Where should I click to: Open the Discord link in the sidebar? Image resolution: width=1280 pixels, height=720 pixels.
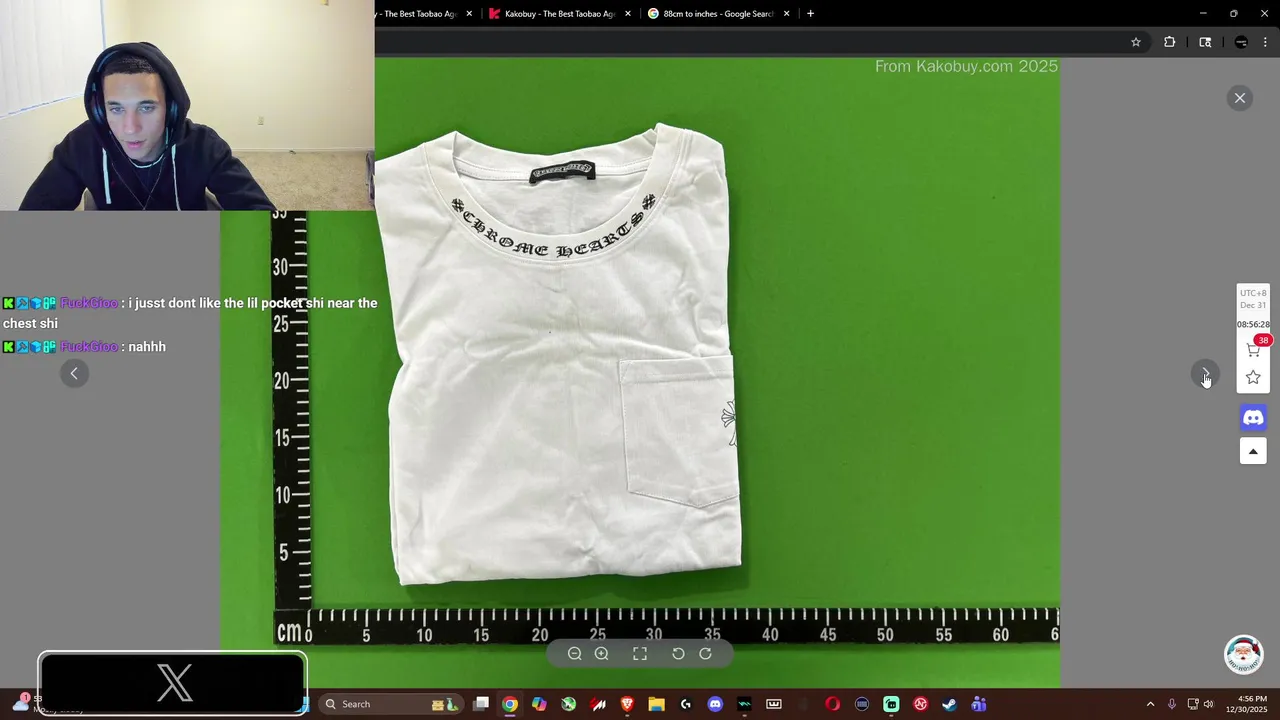[x=1253, y=417]
